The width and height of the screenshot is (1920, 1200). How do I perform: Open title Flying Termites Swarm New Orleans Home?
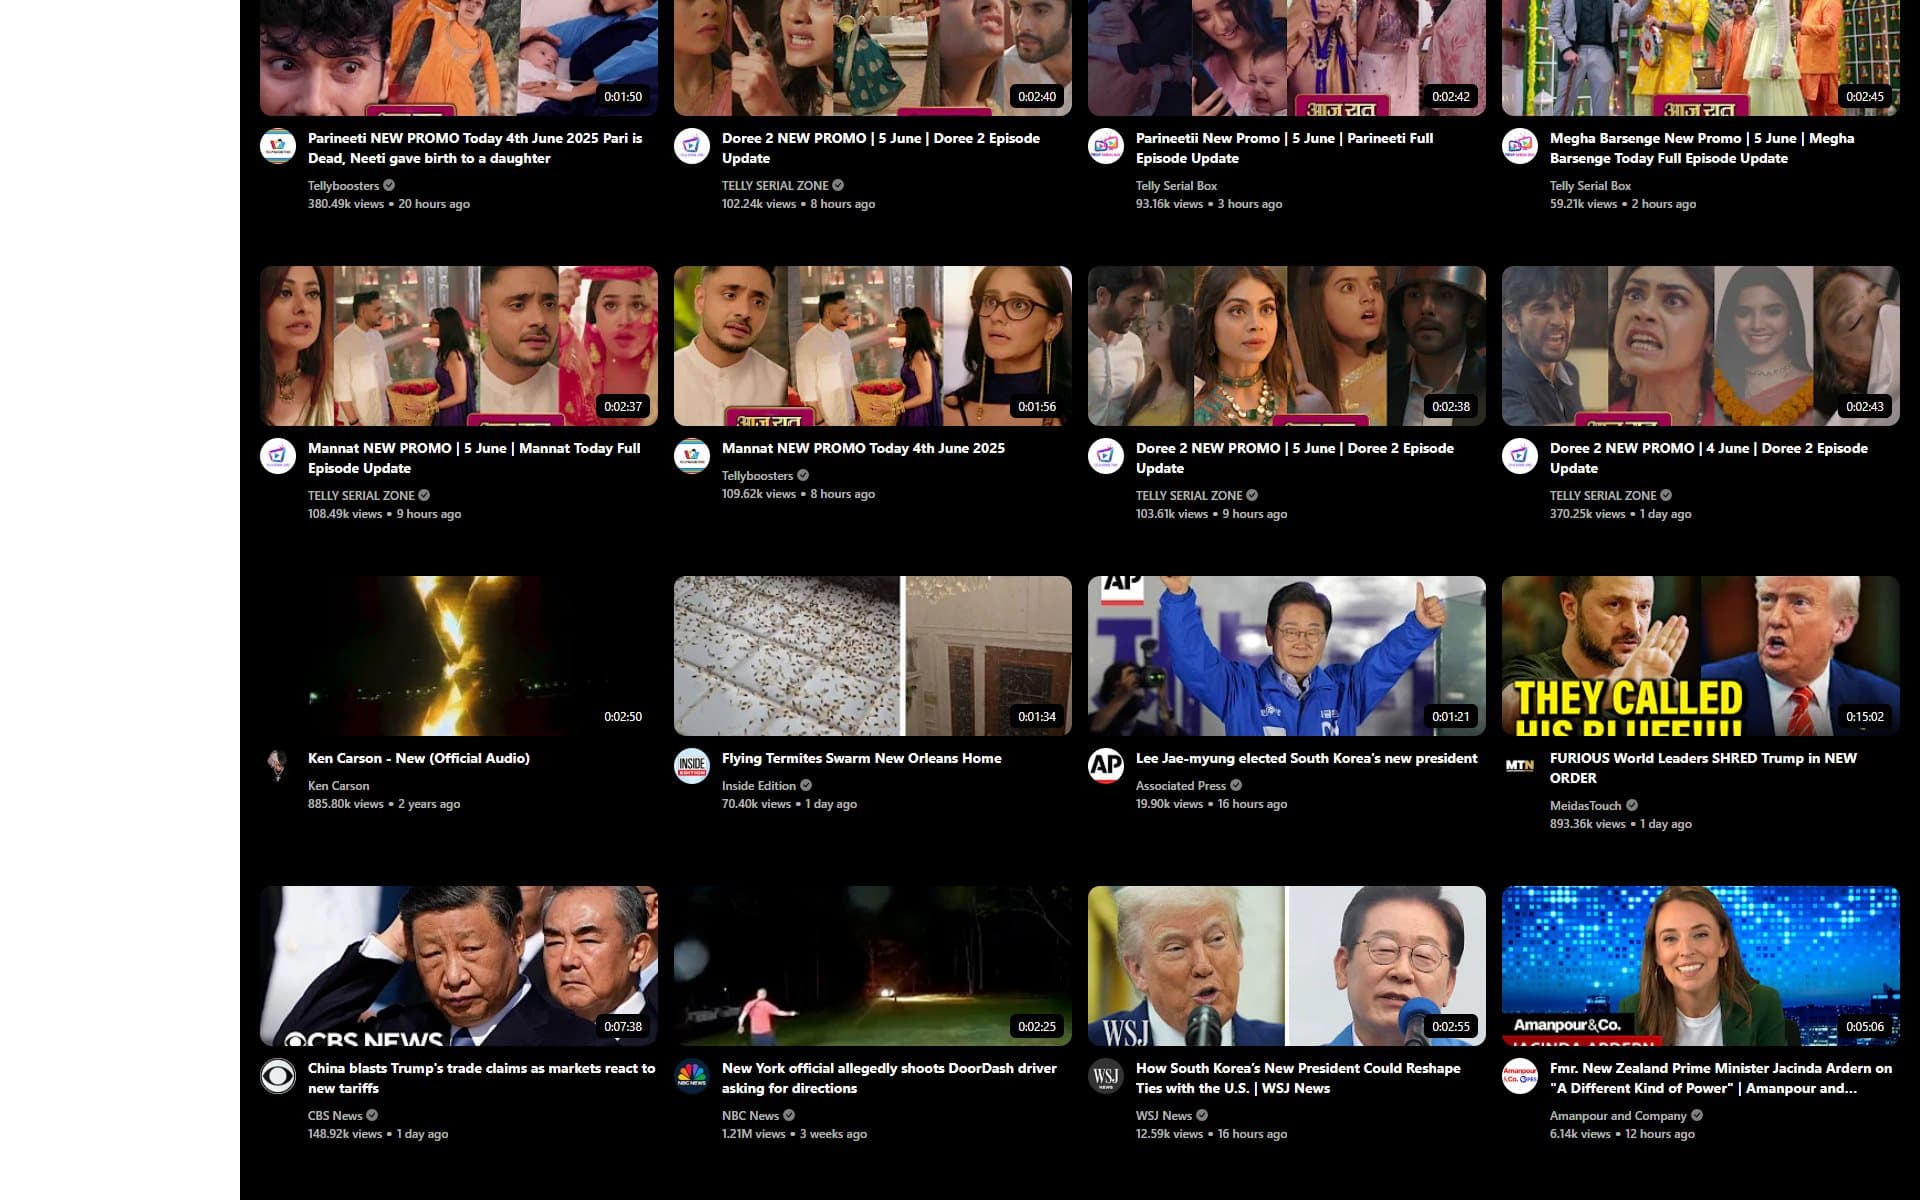(861, 758)
